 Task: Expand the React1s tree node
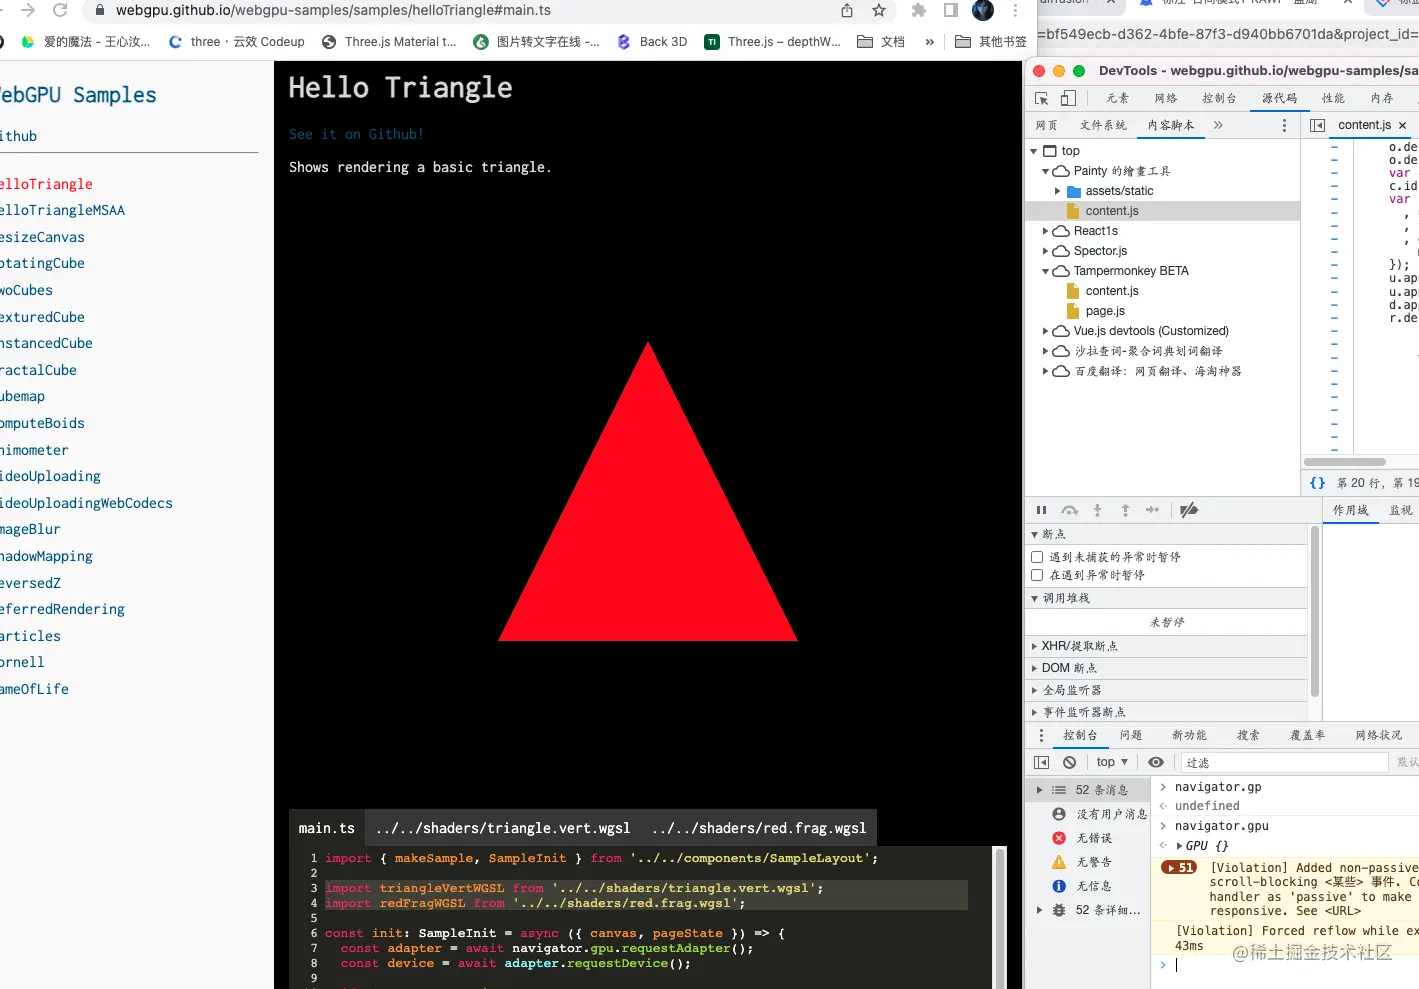(x=1046, y=231)
